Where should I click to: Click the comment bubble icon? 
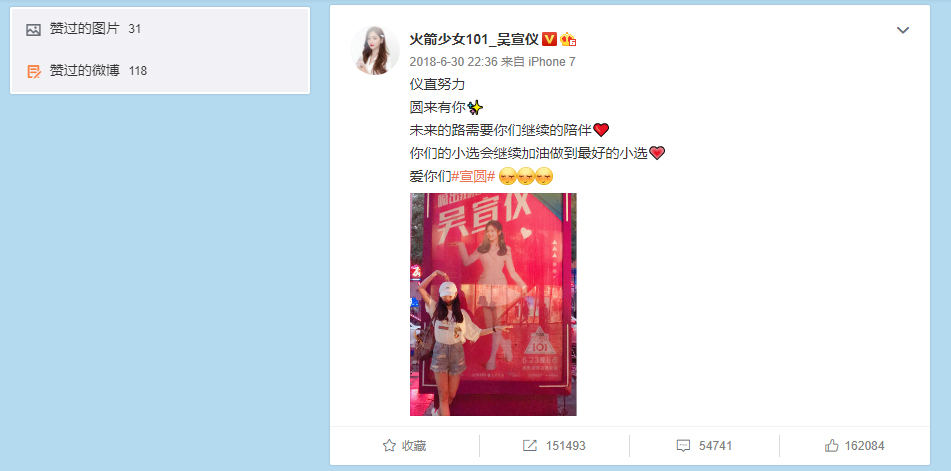tap(683, 446)
